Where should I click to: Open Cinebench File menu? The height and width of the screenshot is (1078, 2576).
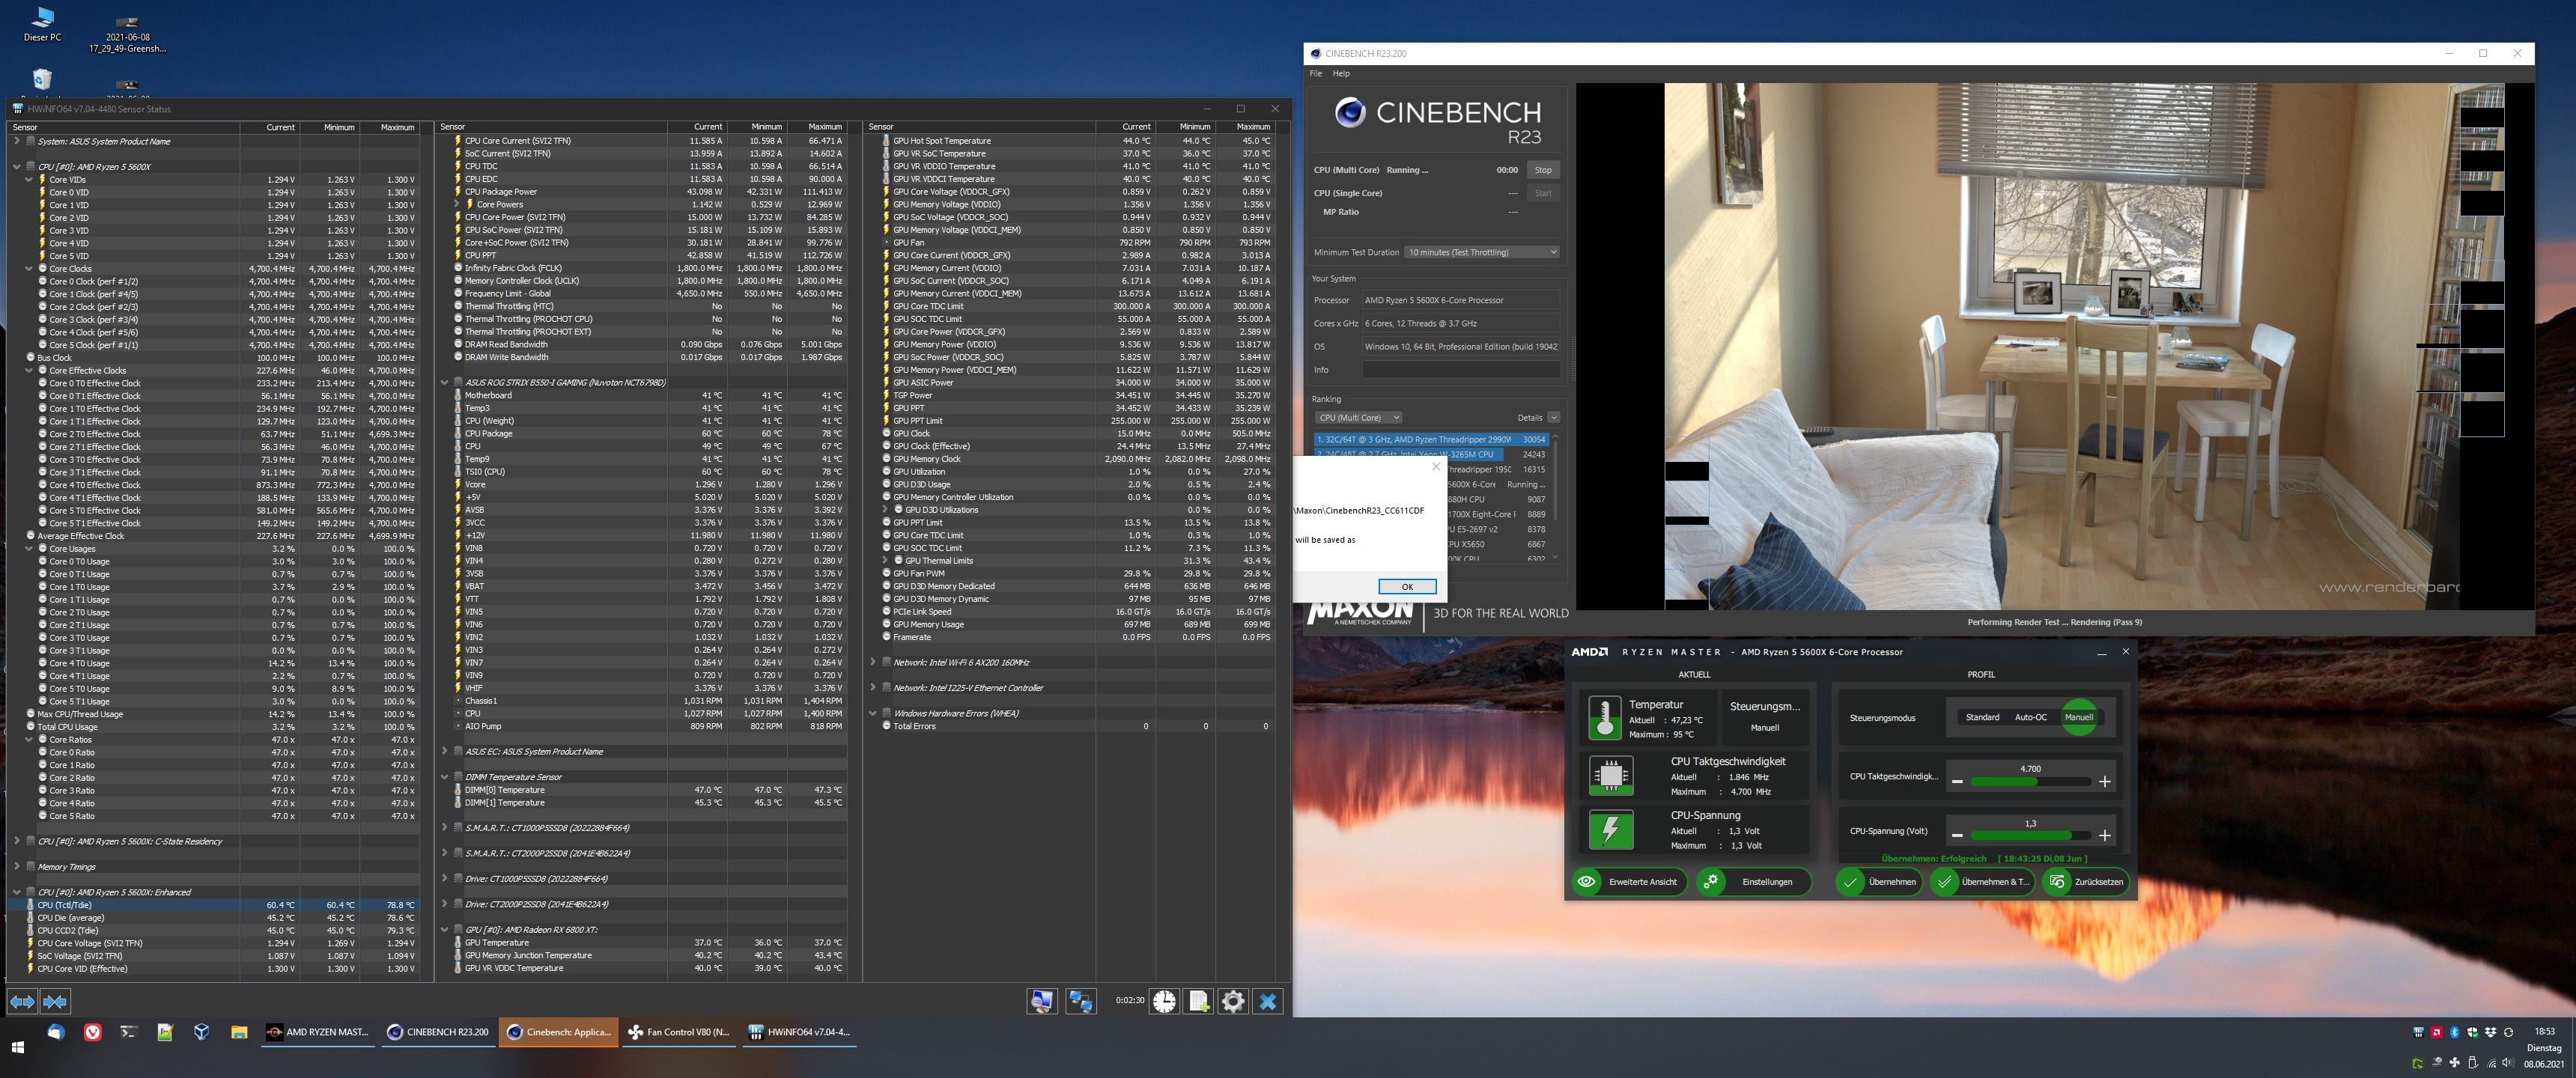tap(1316, 74)
